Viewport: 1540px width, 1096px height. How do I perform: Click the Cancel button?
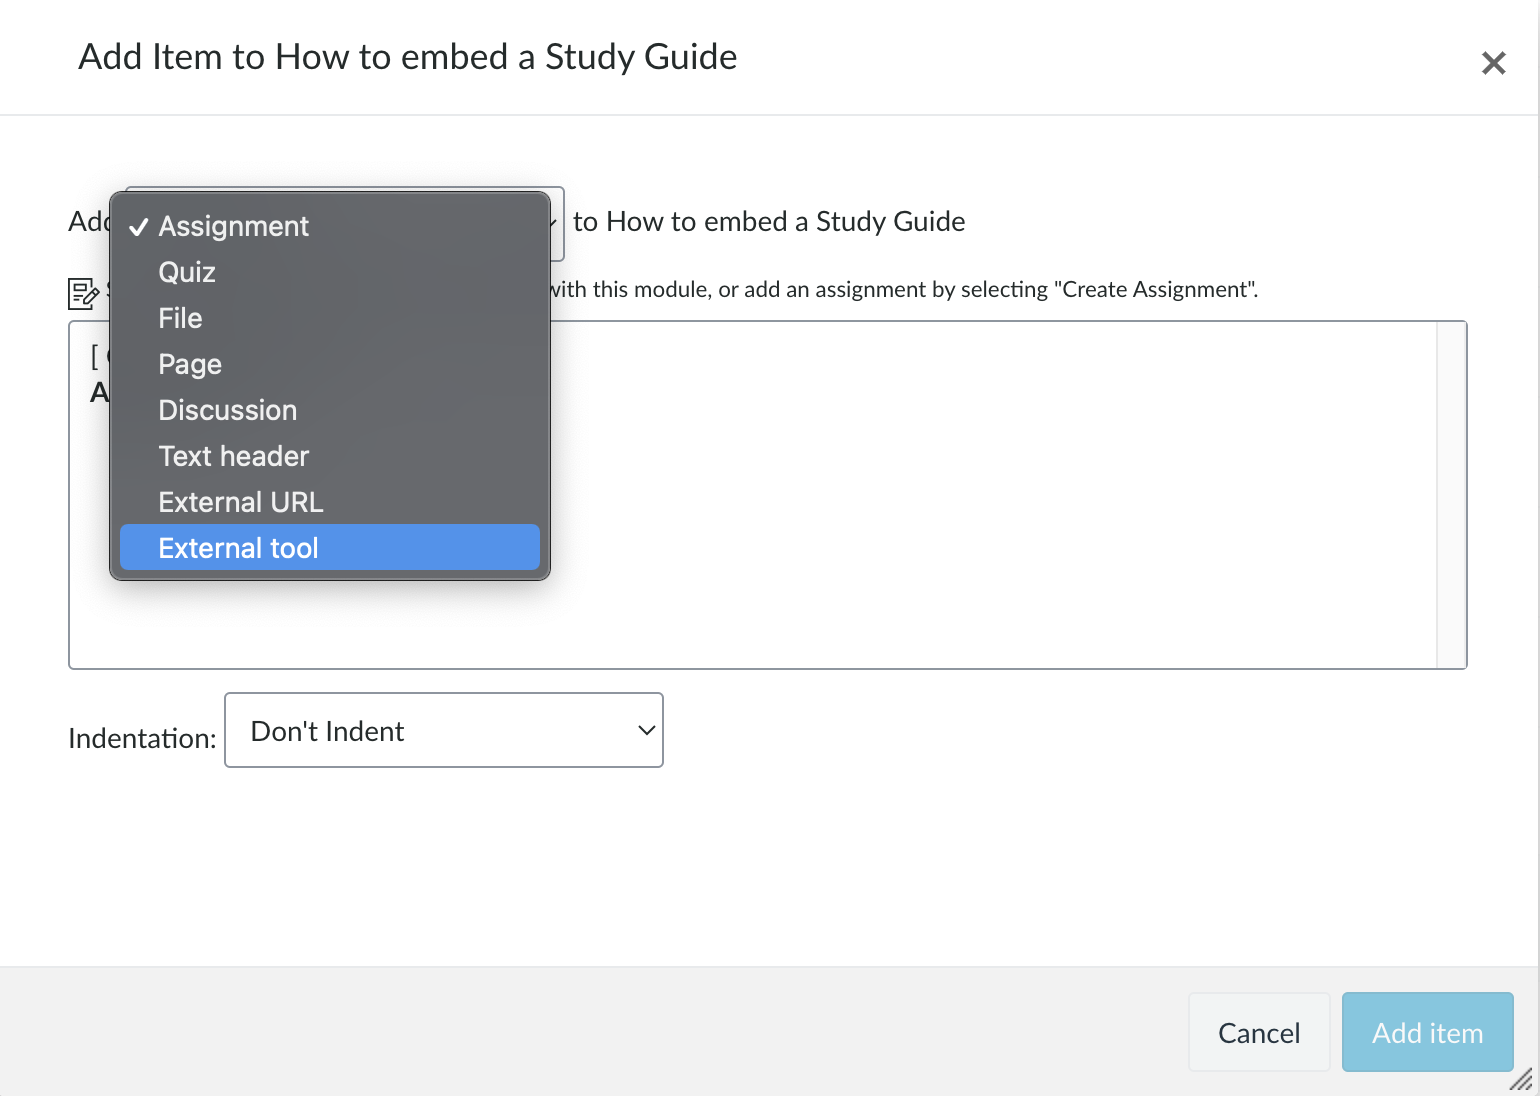click(1258, 1032)
